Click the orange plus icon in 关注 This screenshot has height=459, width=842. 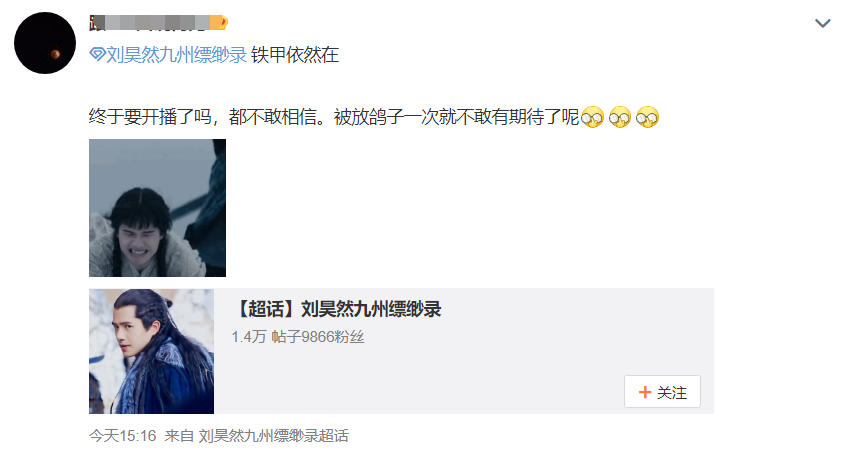click(x=644, y=392)
